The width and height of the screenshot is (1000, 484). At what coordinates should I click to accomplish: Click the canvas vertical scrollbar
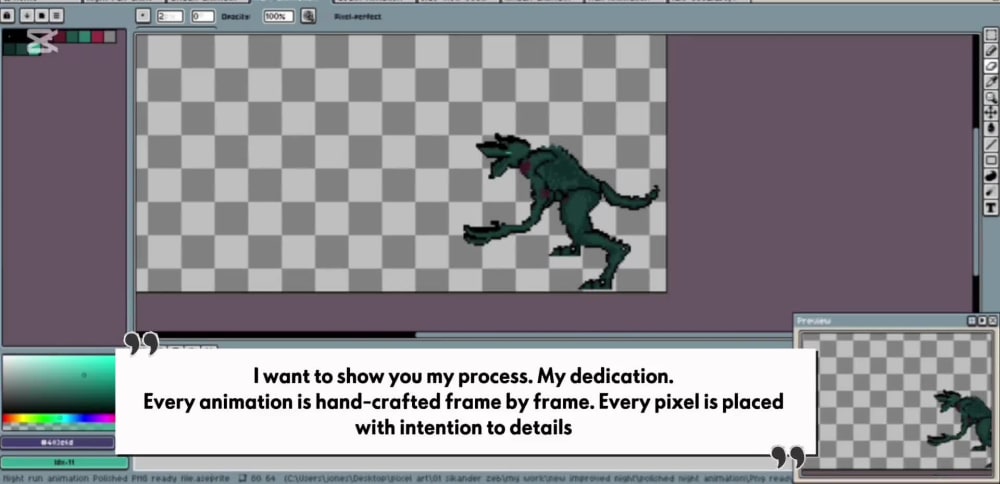coord(975,201)
